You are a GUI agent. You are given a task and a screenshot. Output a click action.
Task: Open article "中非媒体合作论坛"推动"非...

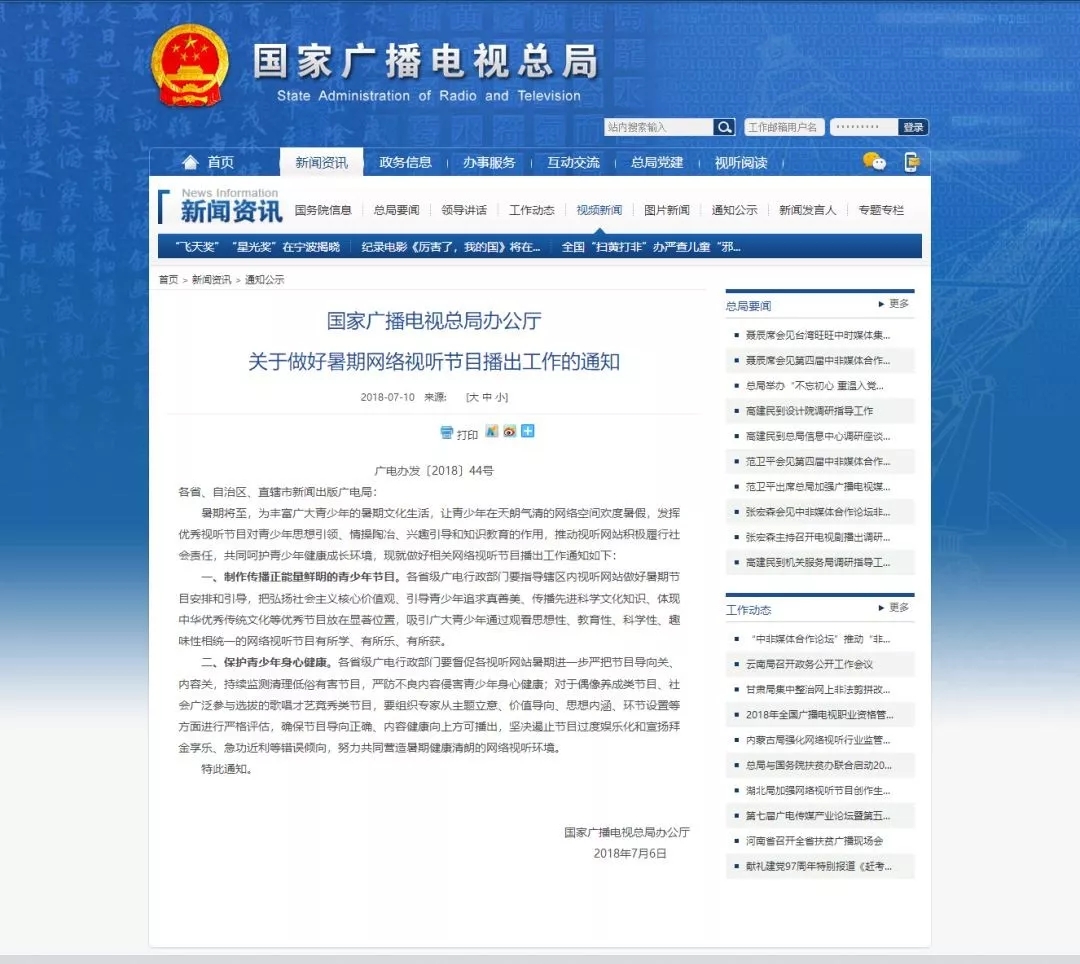point(820,639)
